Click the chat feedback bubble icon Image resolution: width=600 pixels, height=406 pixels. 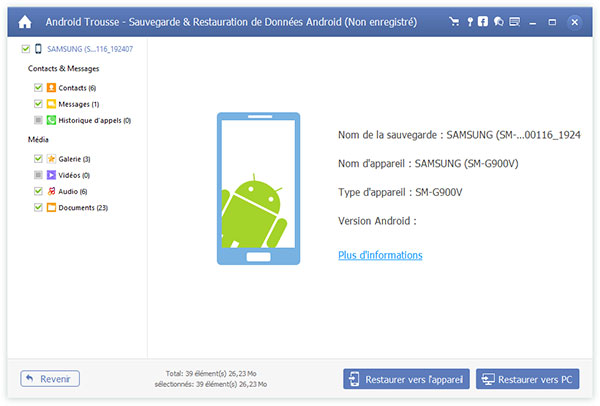(x=499, y=20)
